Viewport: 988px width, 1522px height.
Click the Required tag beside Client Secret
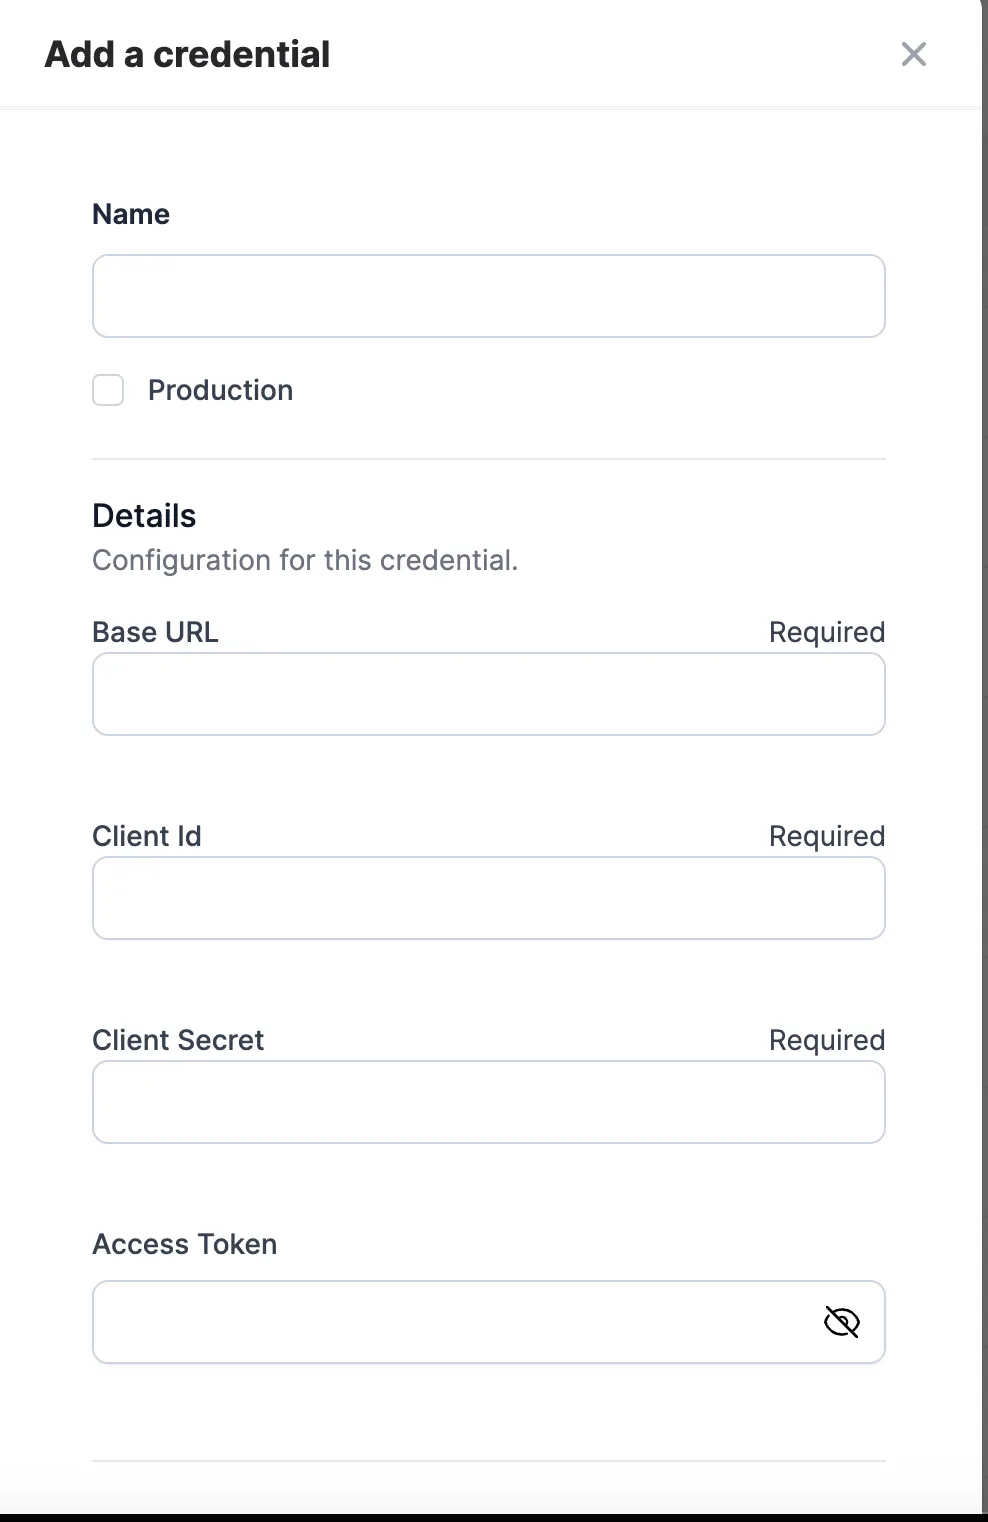pyautogui.click(x=827, y=1040)
